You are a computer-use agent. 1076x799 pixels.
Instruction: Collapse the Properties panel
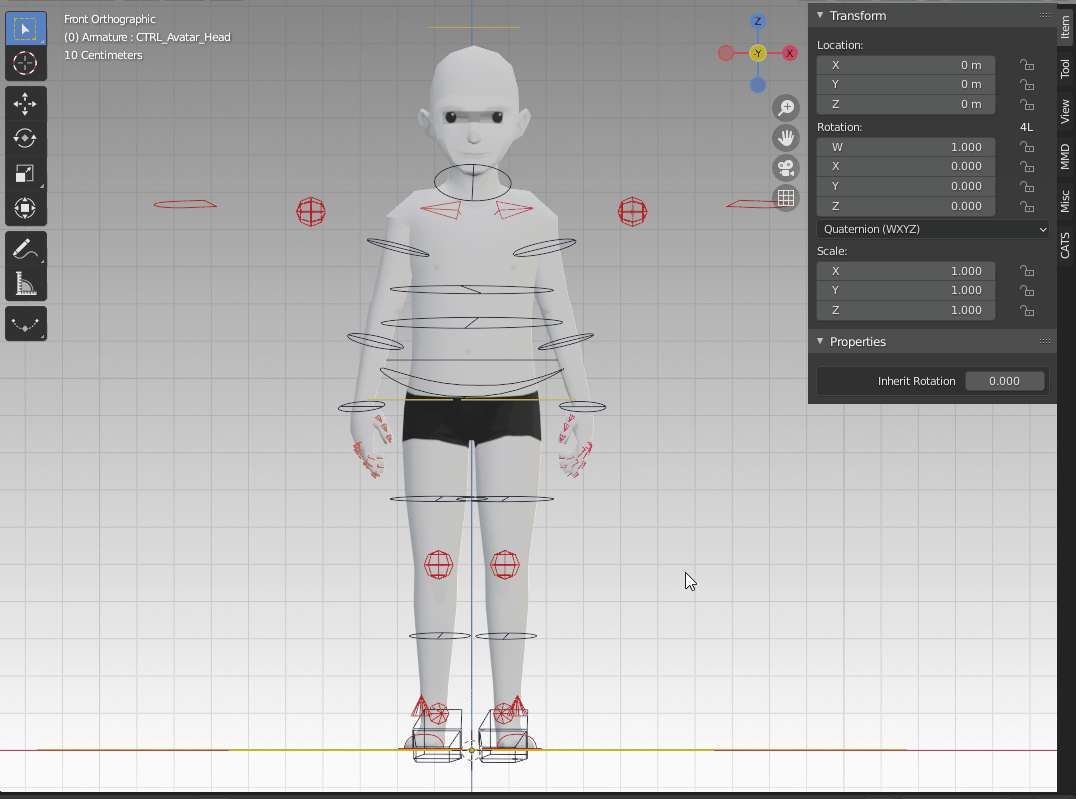point(820,341)
